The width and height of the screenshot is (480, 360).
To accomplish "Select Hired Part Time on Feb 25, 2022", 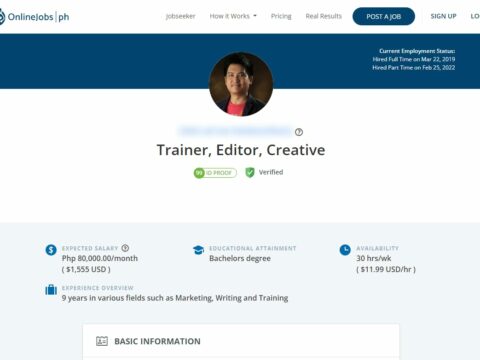I will [x=414, y=68].
